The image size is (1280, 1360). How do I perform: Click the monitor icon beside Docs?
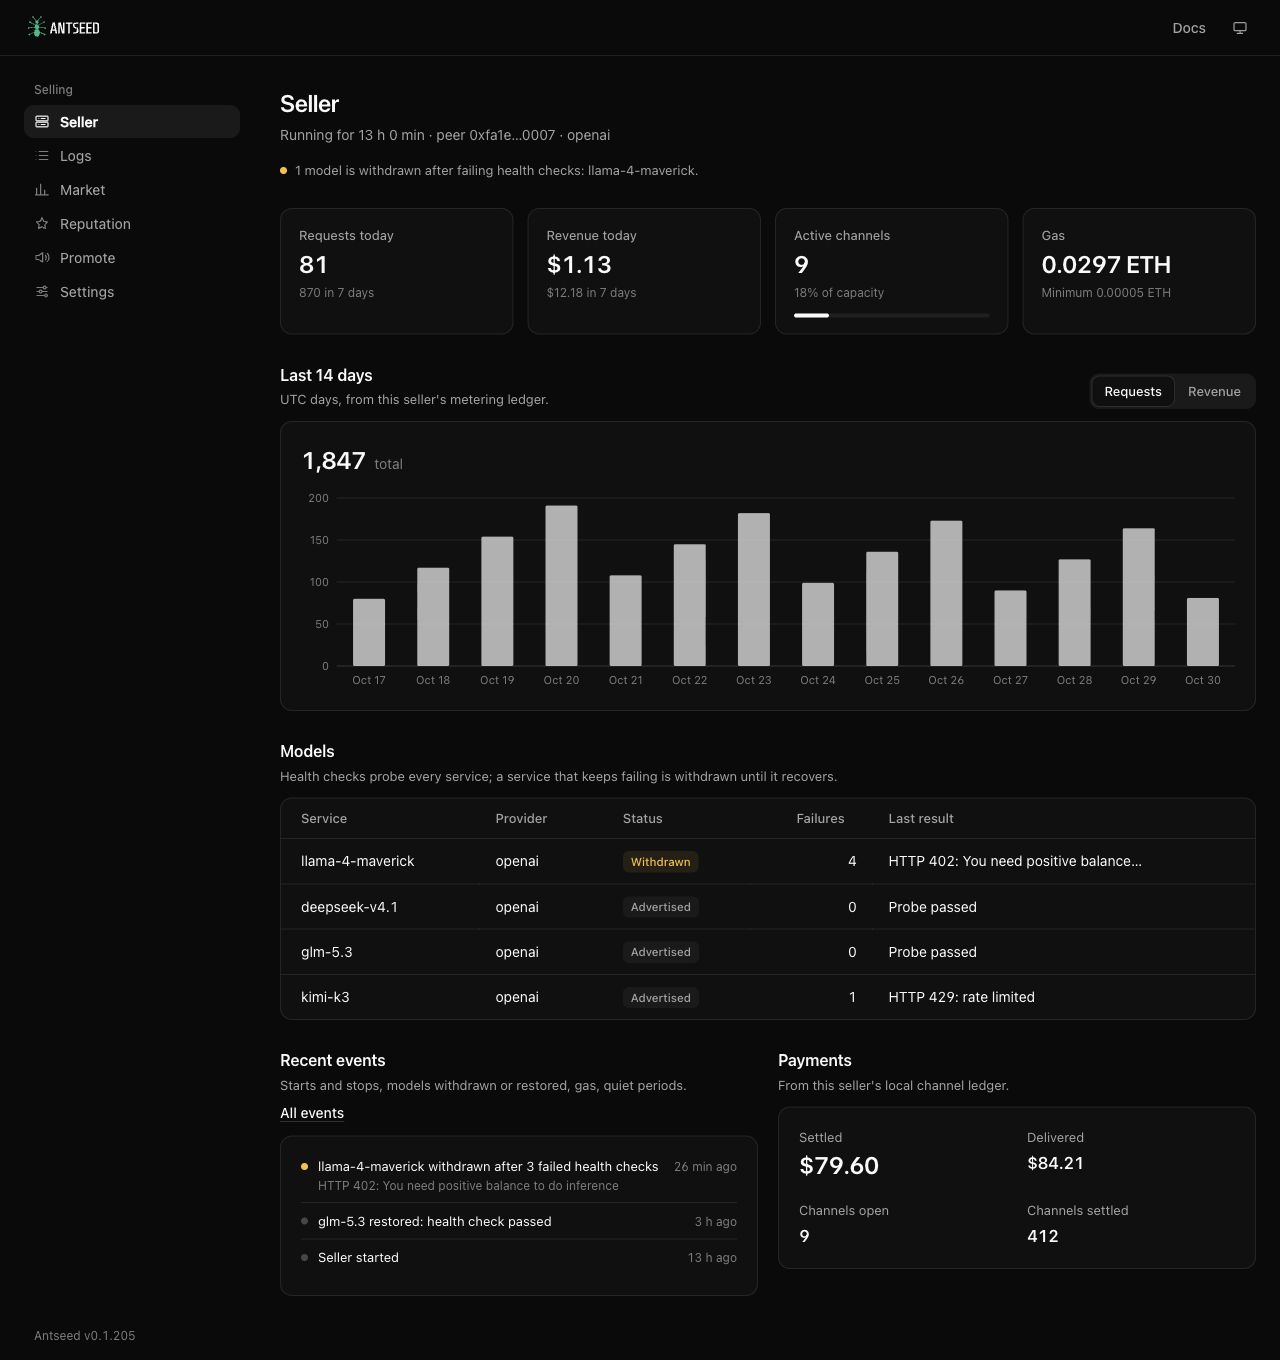click(x=1240, y=28)
